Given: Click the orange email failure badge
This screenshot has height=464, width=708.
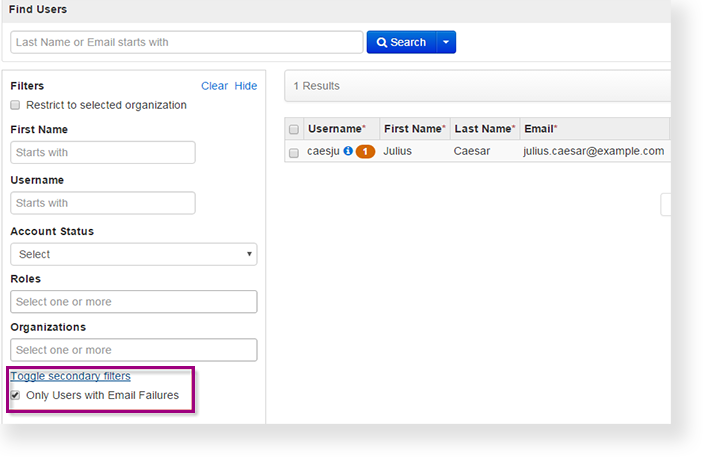Looking at the screenshot, I should click(x=365, y=151).
